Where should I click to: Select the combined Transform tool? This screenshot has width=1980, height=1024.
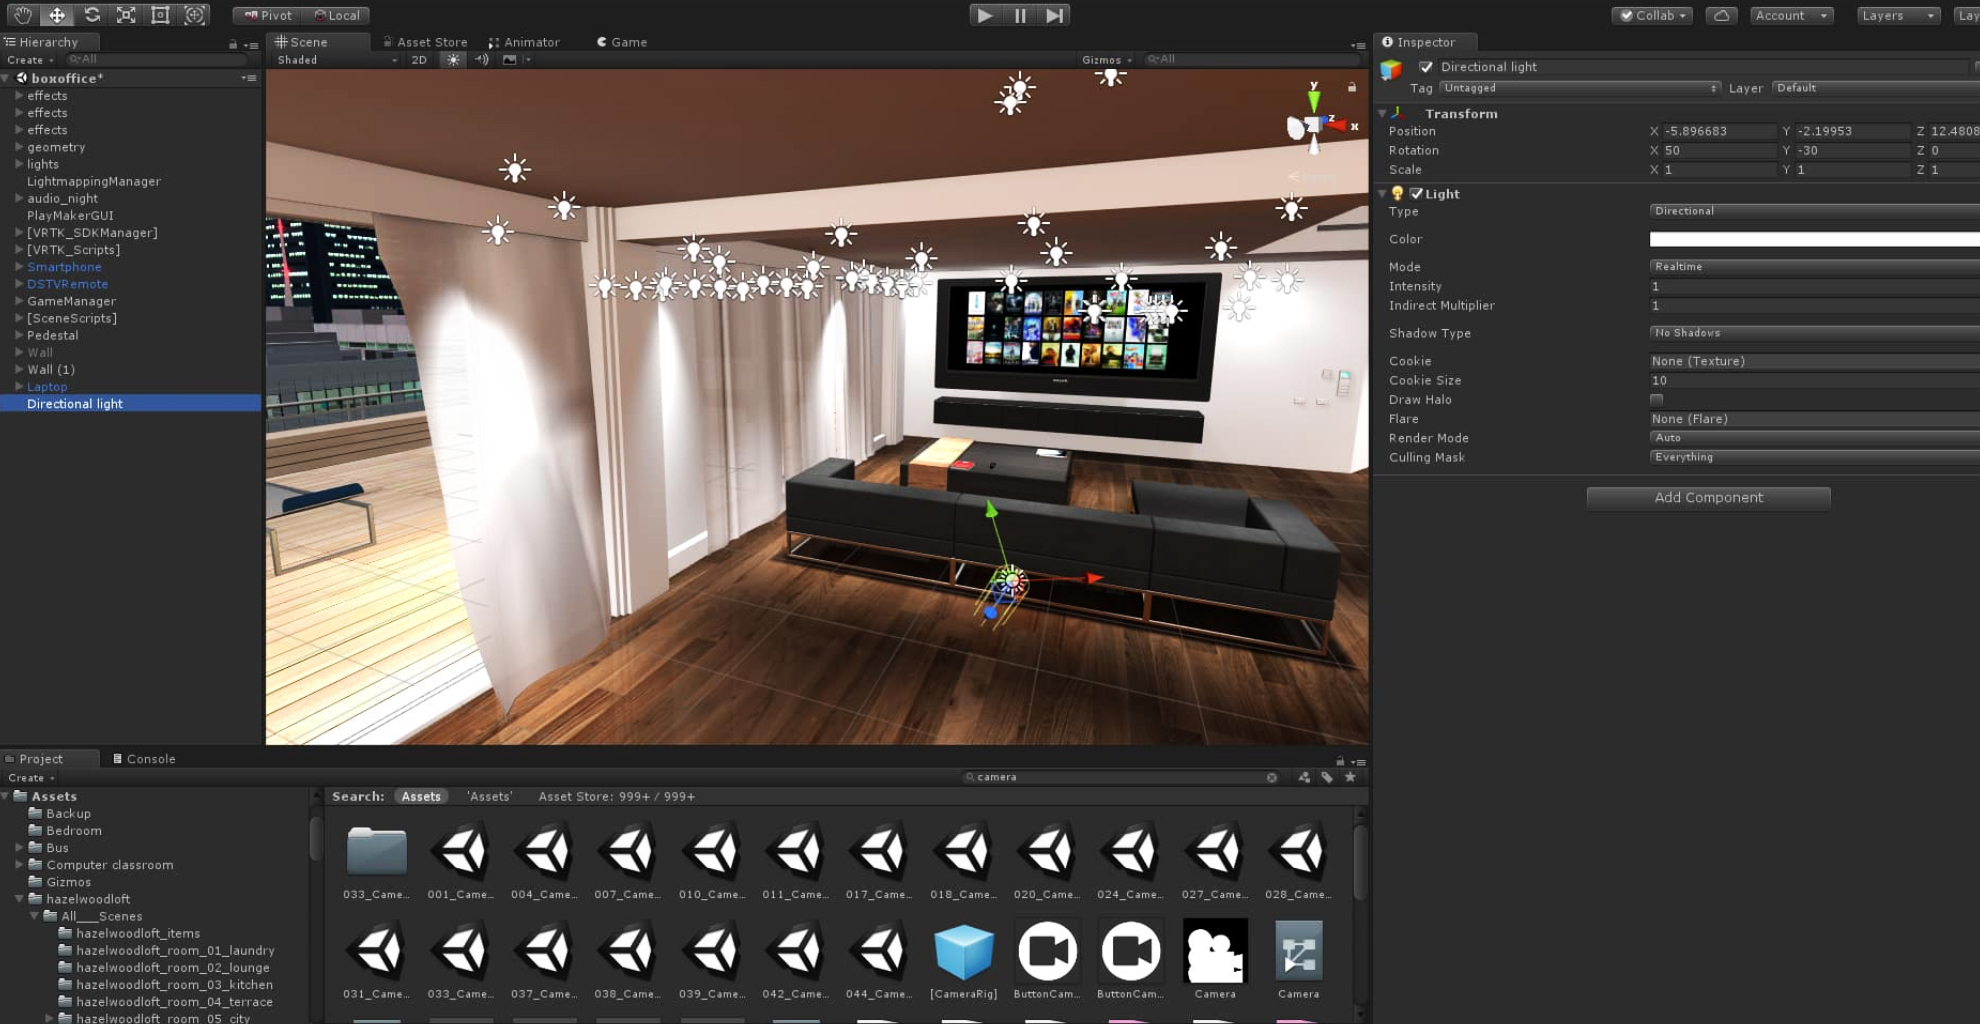pos(195,15)
